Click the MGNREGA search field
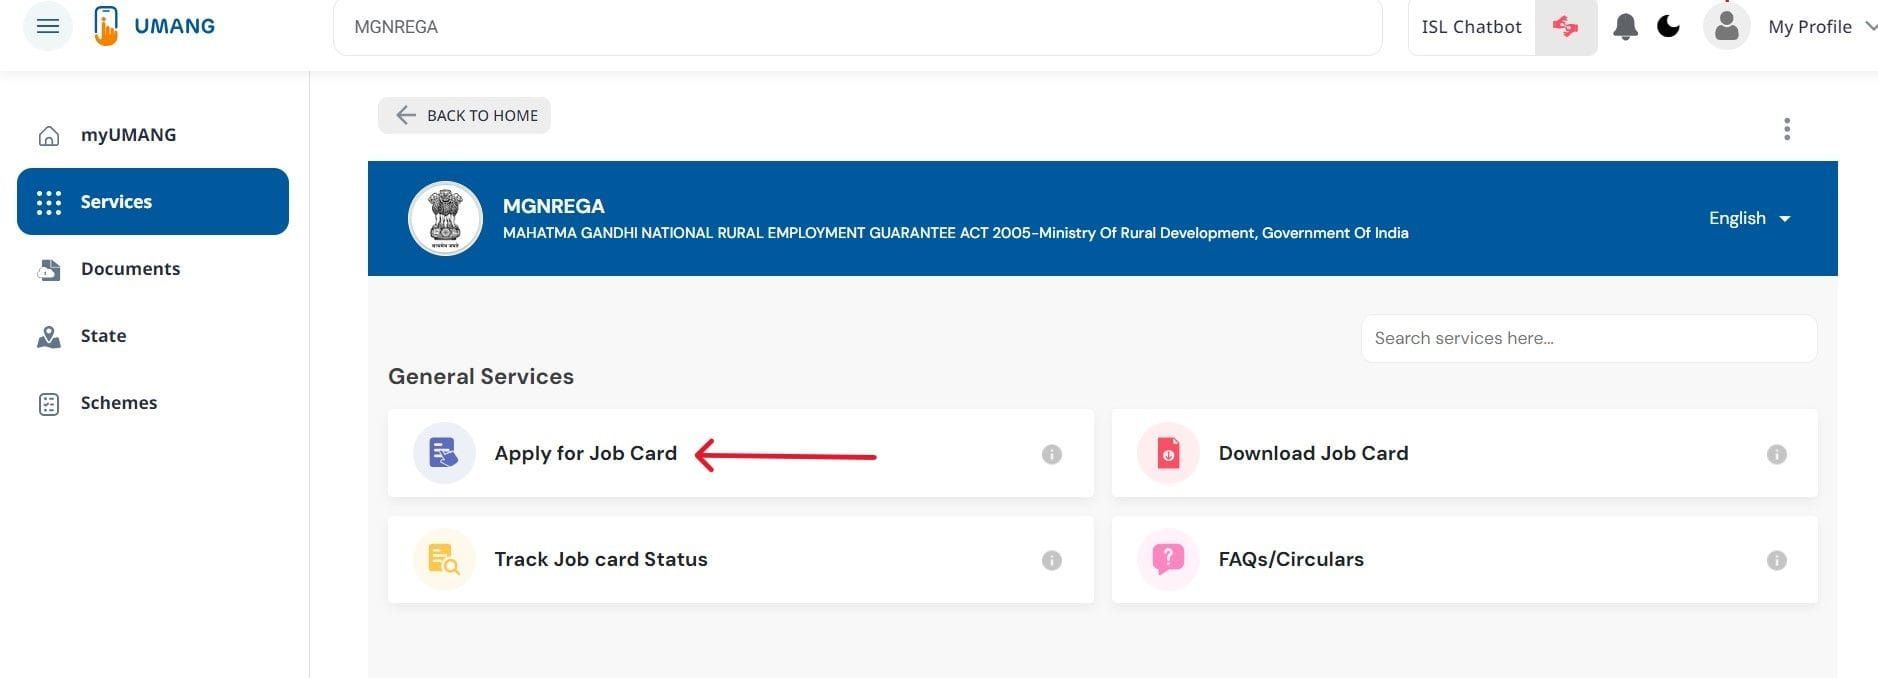The width and height of the screenshot is (1878, 678). click(x=857, y=27)
